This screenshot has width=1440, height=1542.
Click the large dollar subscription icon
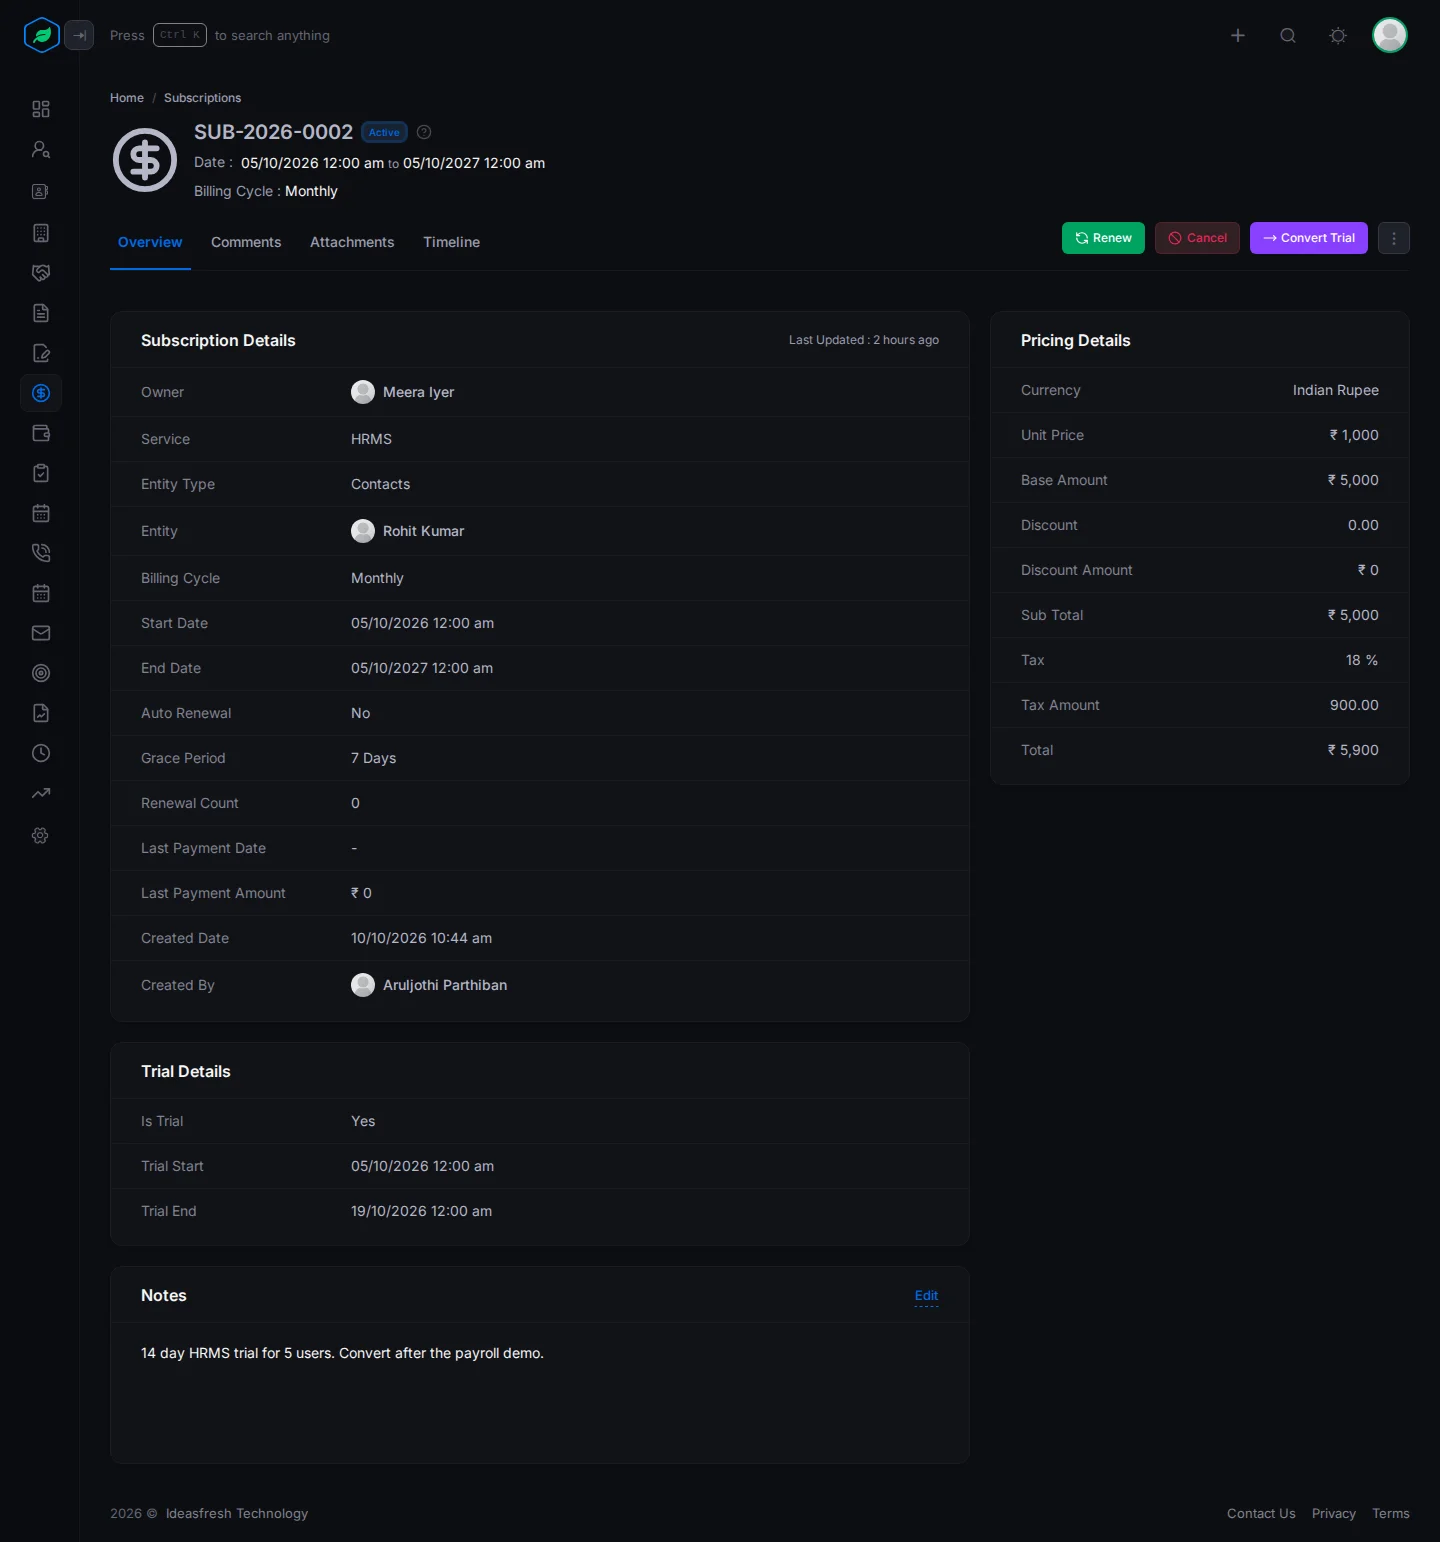coord(145,160)
